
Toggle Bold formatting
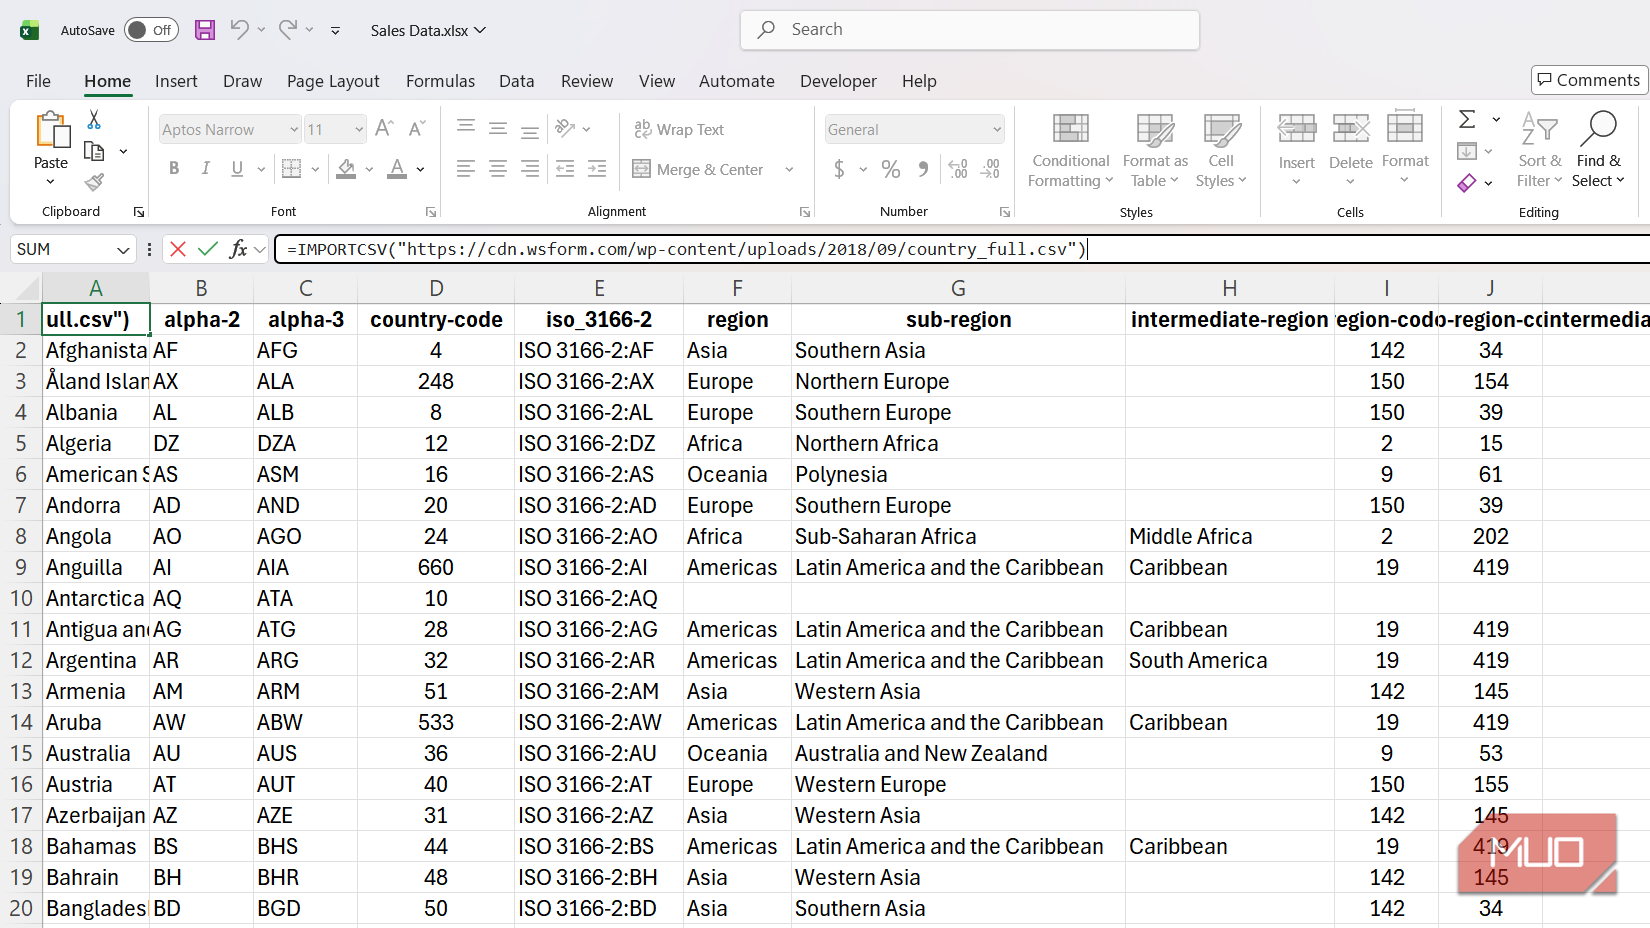174,168
